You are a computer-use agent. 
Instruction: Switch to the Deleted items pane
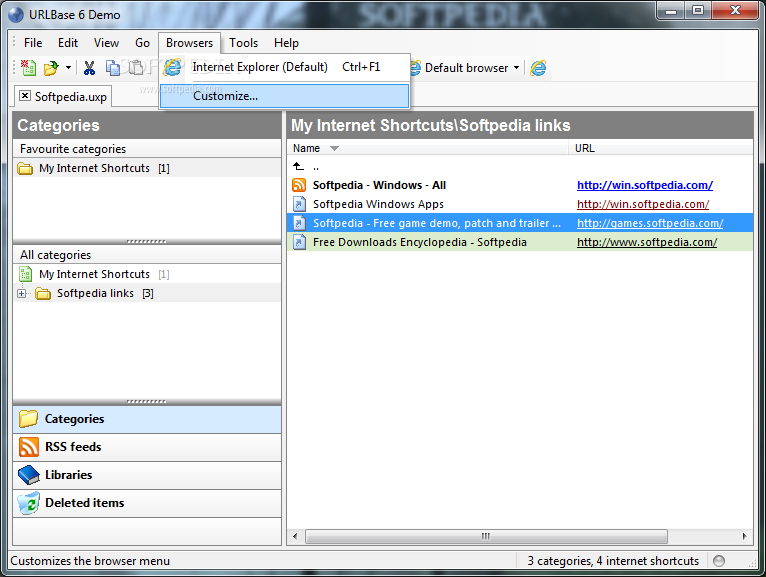coord(147,503)
